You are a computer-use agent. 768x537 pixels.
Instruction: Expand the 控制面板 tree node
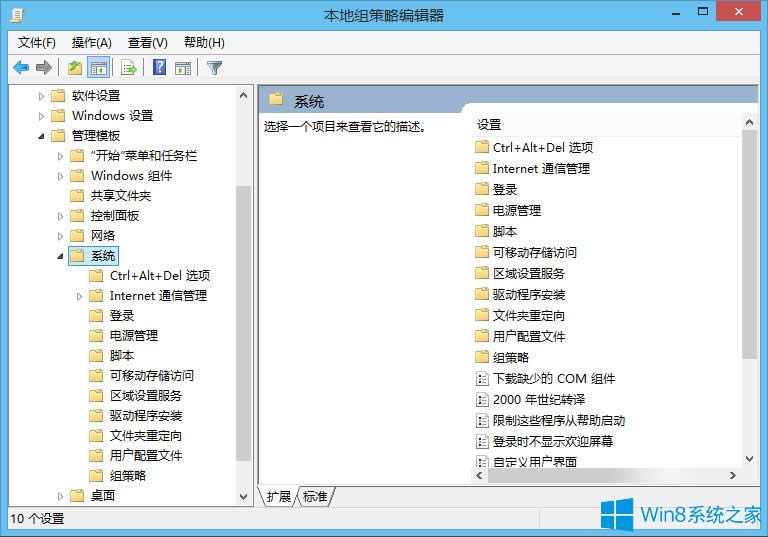pyautogui.click(x=61, y=216)
